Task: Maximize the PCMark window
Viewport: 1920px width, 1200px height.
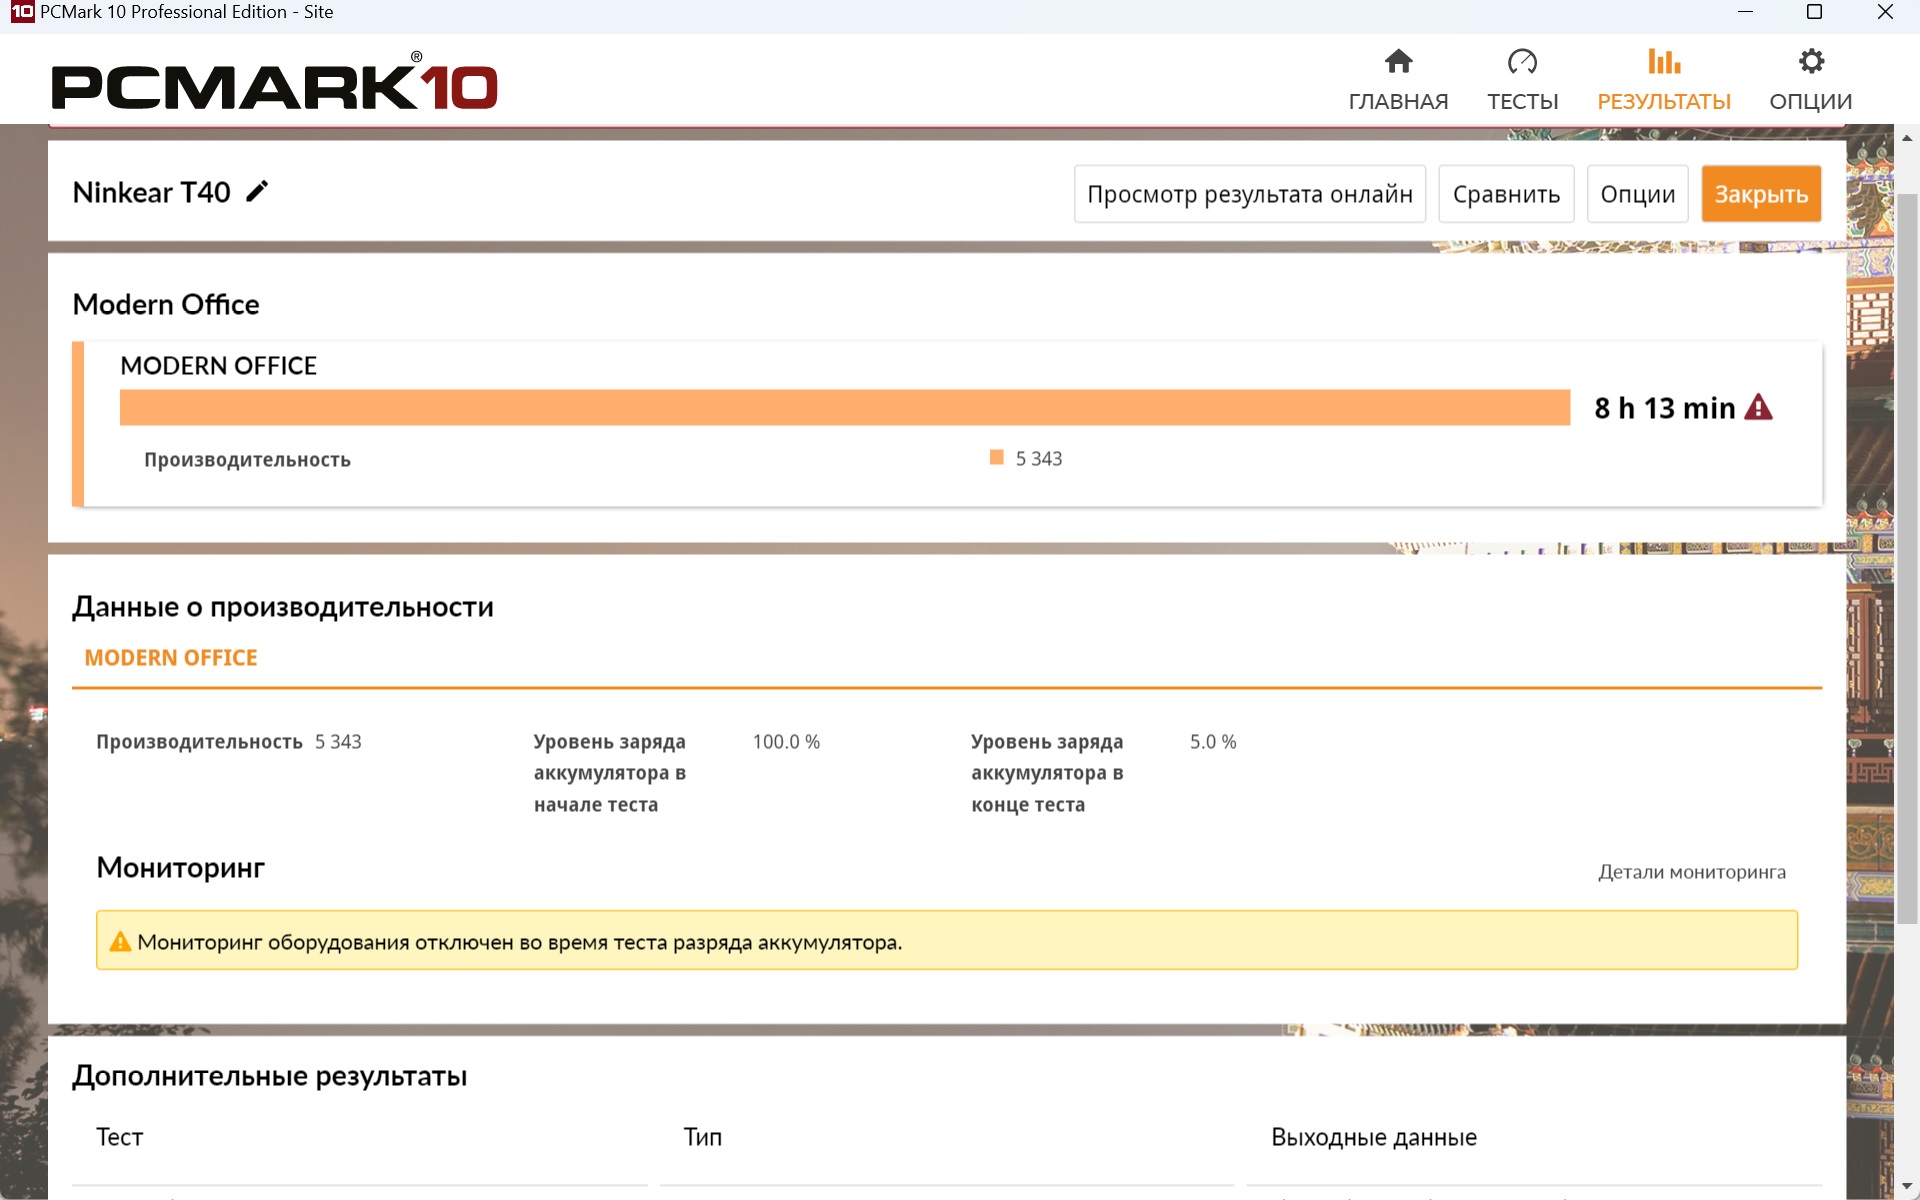Action: click(x=1814, y=12)
